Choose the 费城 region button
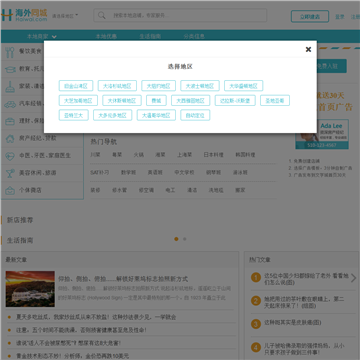Screen dimensions: 360x360 (x=156, y=100)
